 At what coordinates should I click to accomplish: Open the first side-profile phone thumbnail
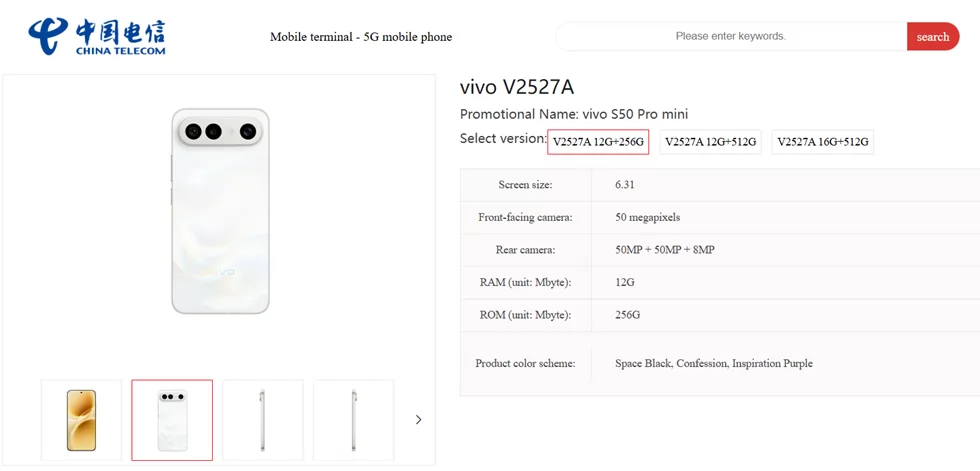262,420
